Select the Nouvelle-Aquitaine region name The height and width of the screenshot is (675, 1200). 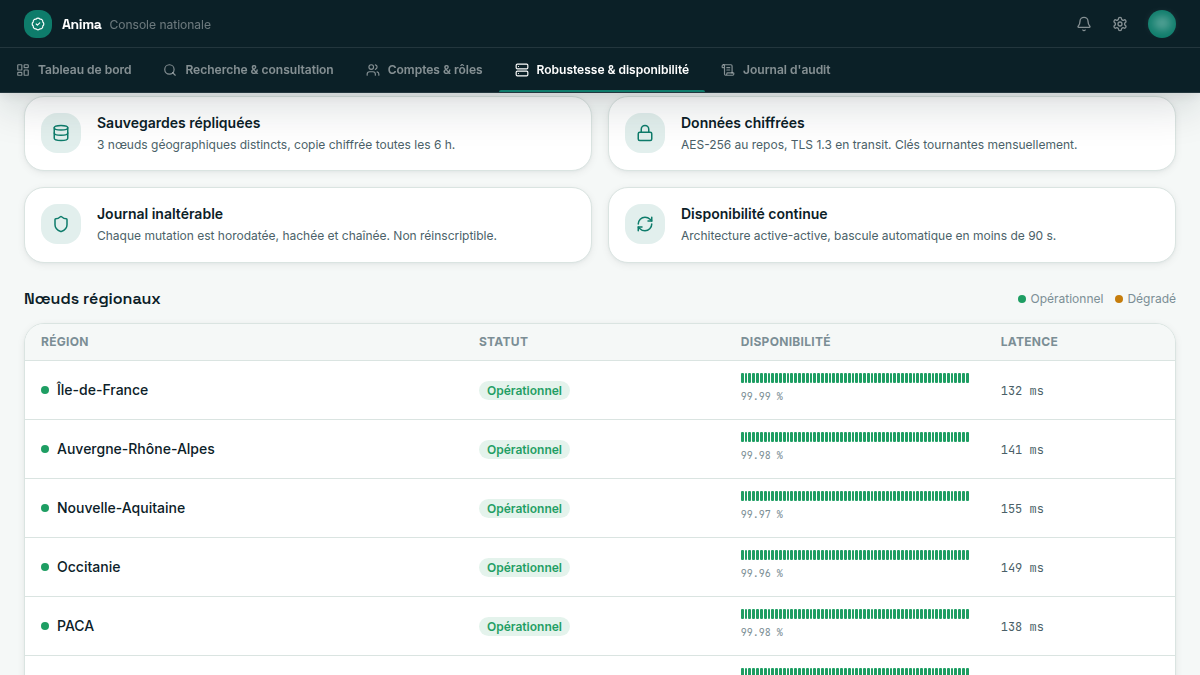pyautogui.click(x=121, y=508)
